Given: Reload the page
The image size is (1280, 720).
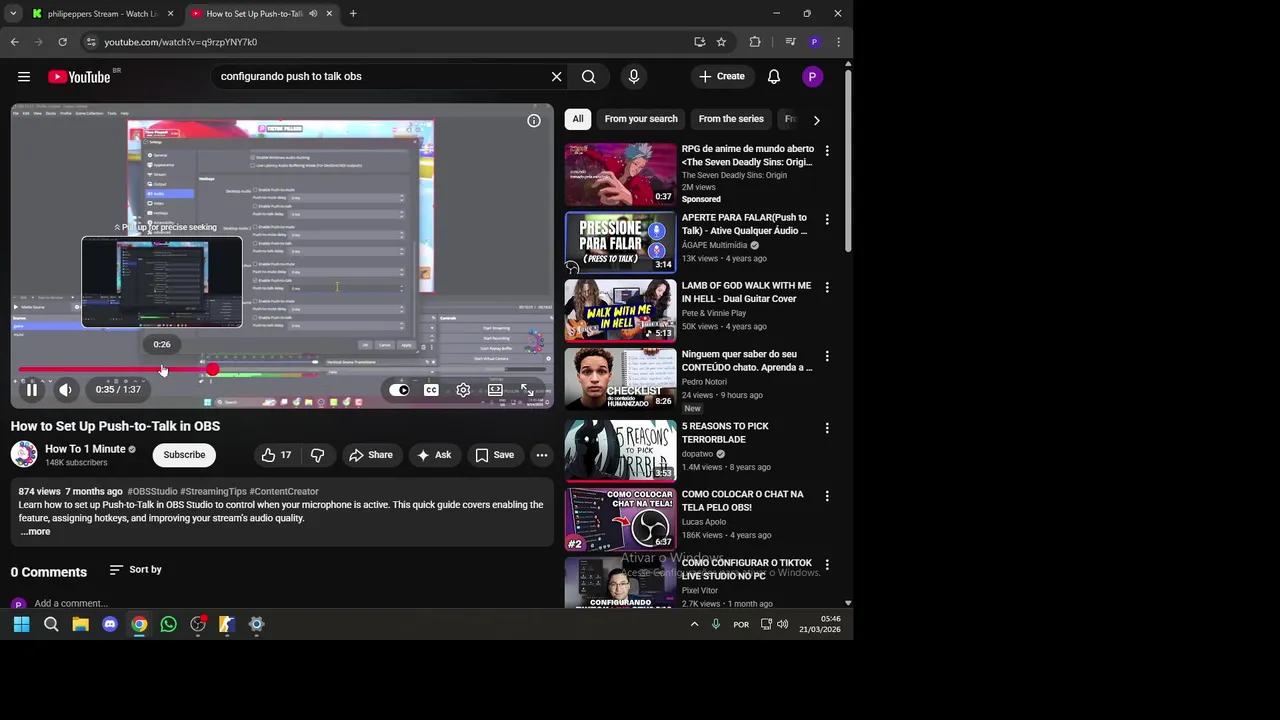Looking at the screenshot, I should 63,42.
